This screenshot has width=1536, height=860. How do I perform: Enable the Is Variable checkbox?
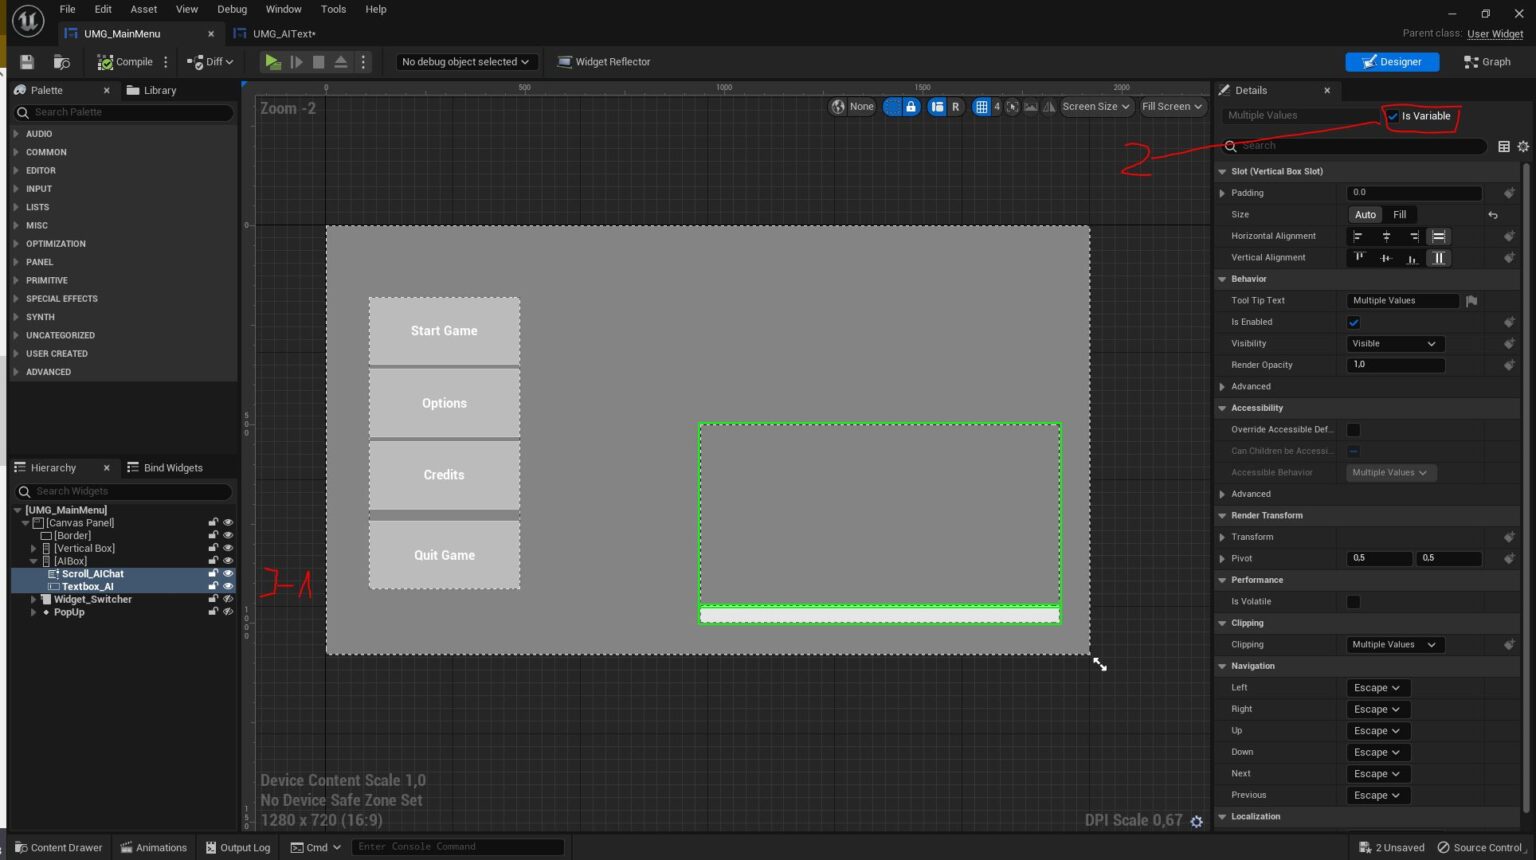coord(1393,116)
